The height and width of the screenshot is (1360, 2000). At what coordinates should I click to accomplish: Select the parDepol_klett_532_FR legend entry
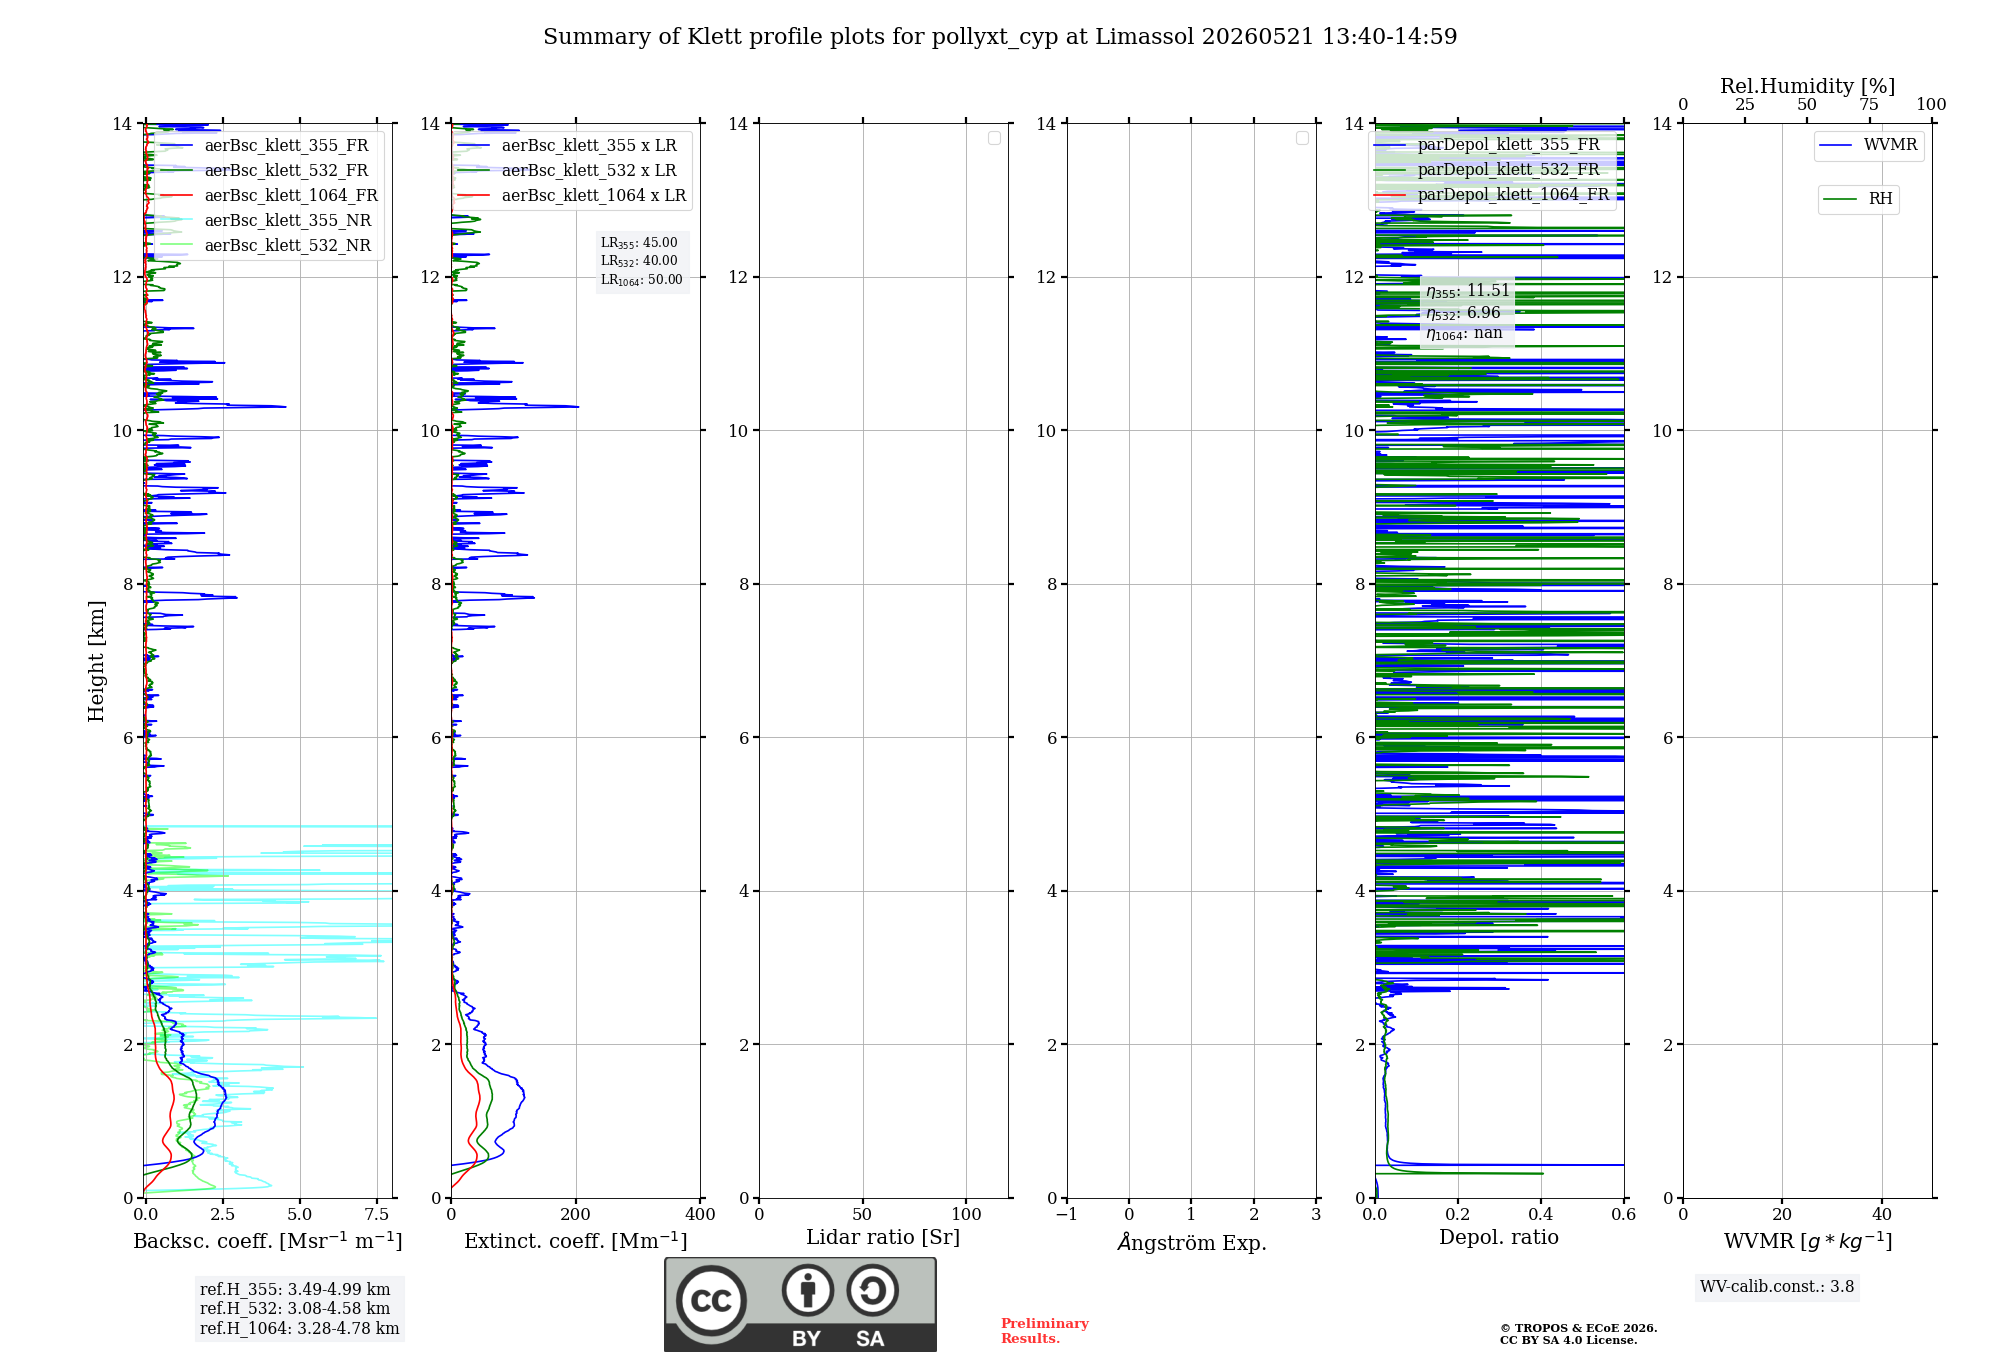[x=1489, y=170]
